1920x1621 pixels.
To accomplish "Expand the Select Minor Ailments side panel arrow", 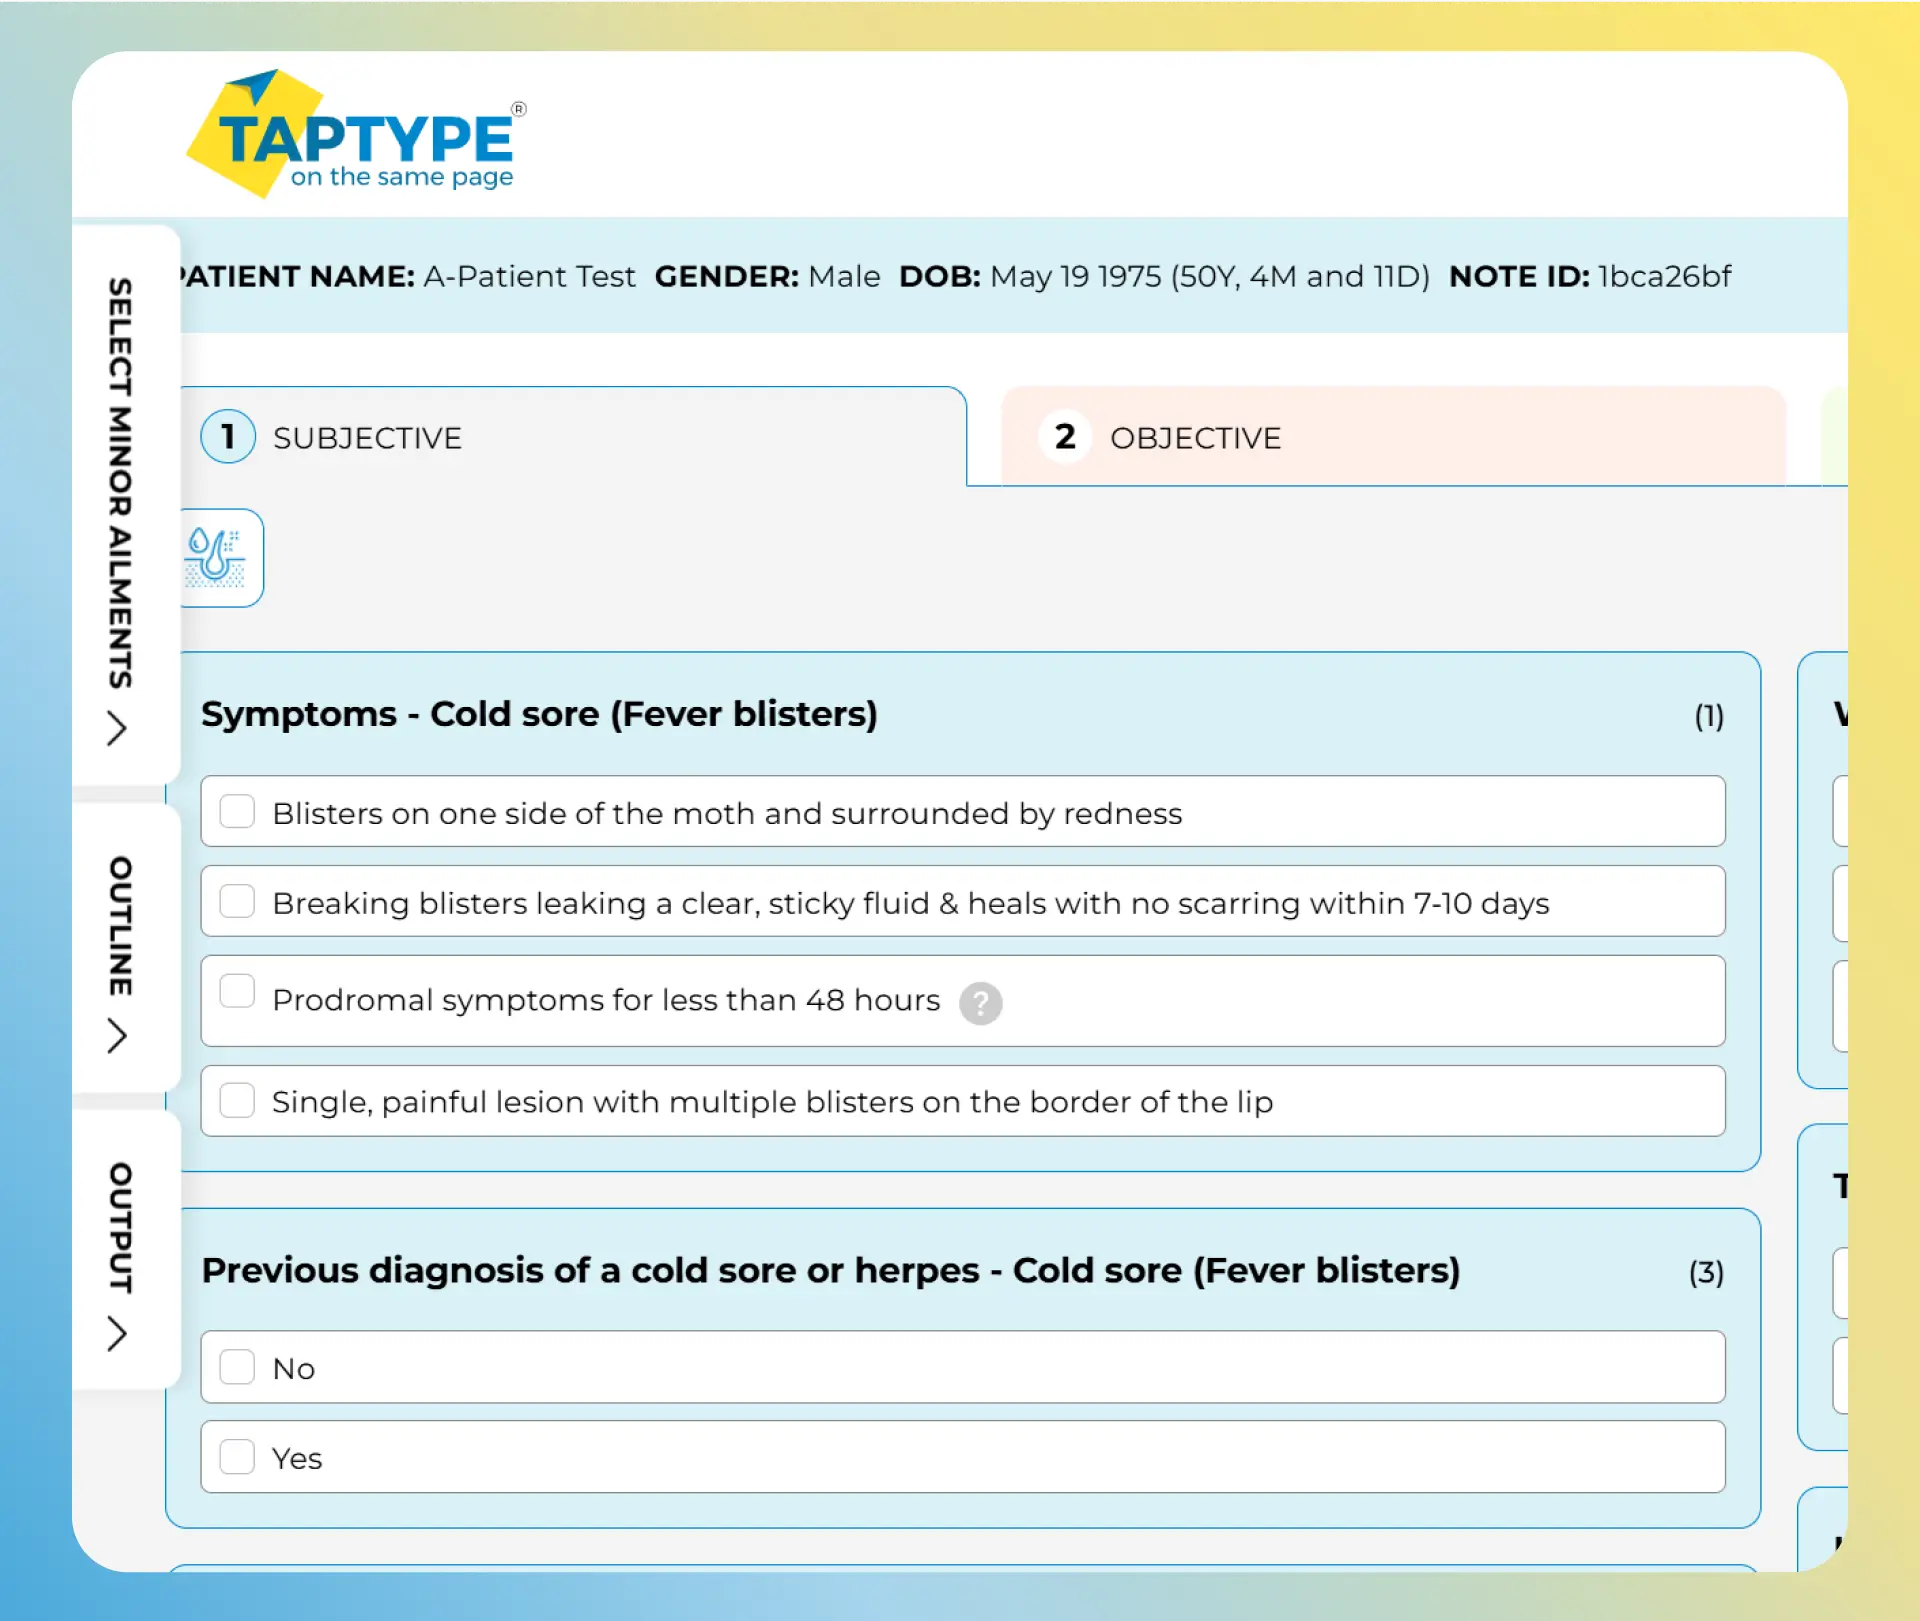I will (x=117, y=729).
